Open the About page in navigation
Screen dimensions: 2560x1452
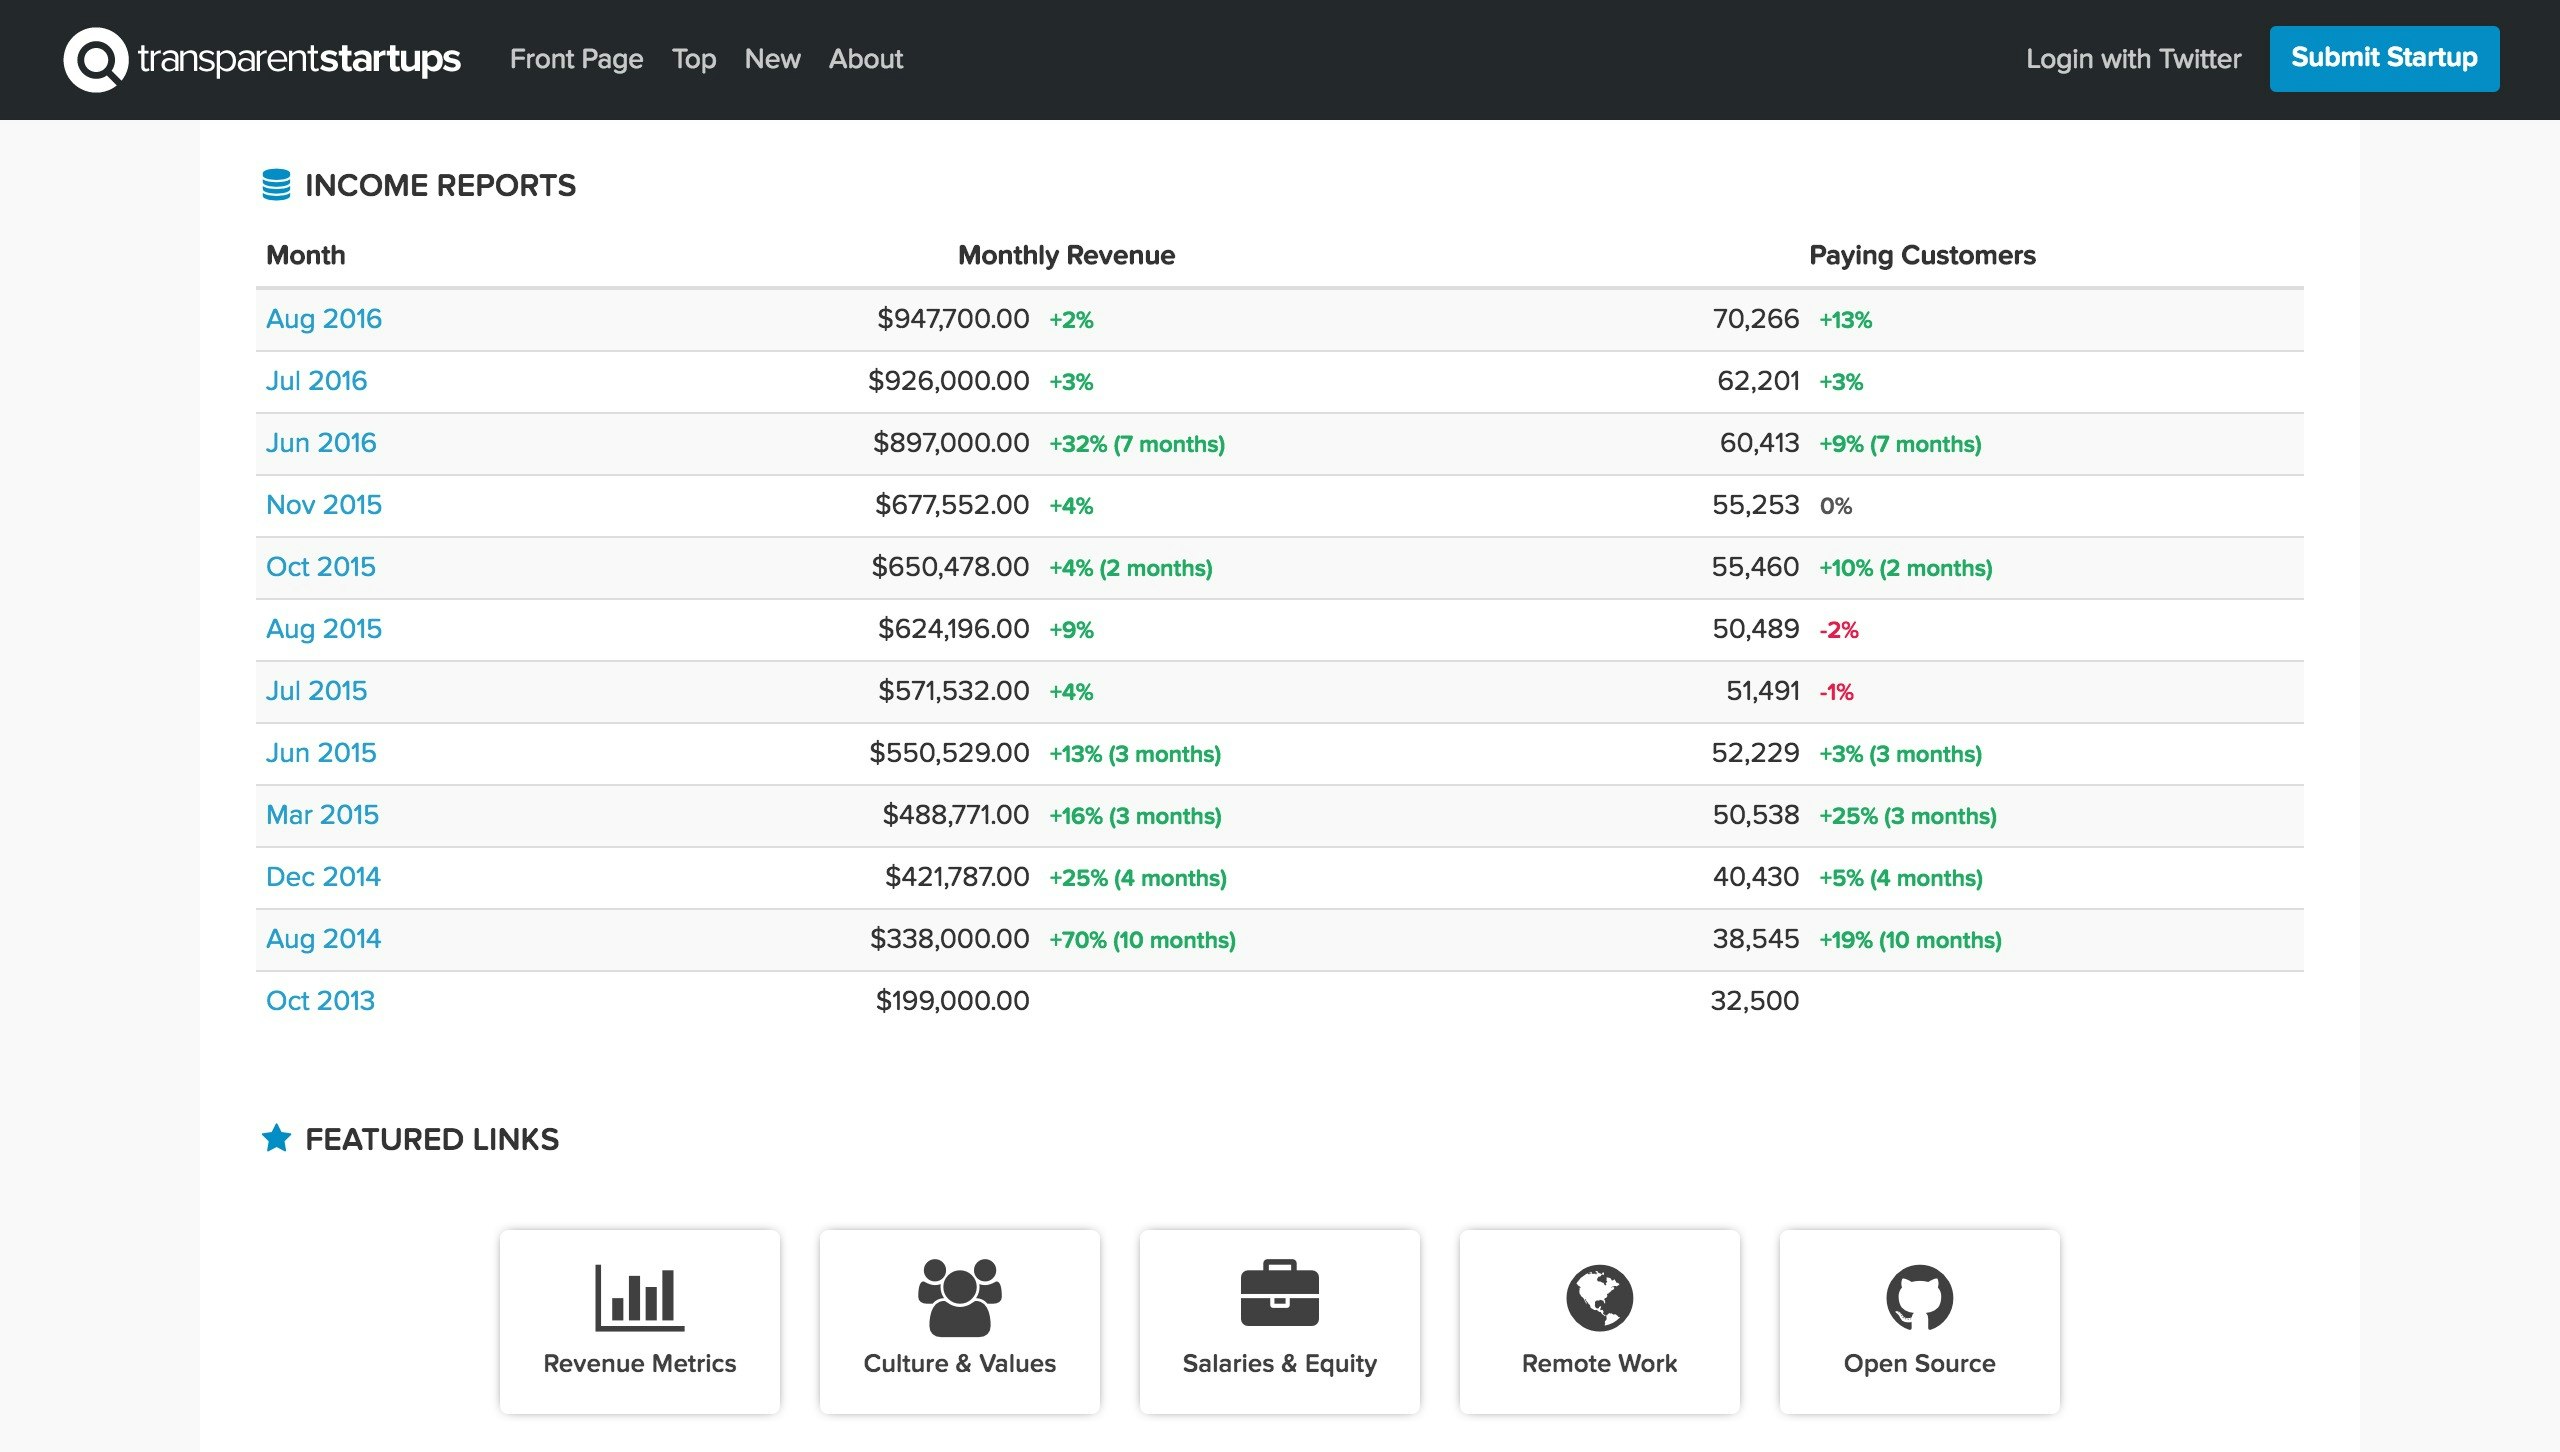pos(865,59)
